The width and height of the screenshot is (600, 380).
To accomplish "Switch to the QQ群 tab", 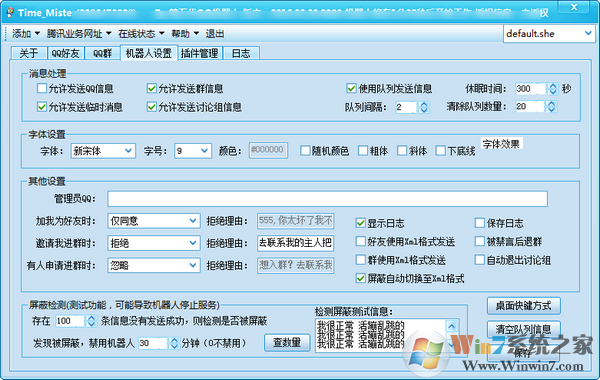I will tap(102, 53).
